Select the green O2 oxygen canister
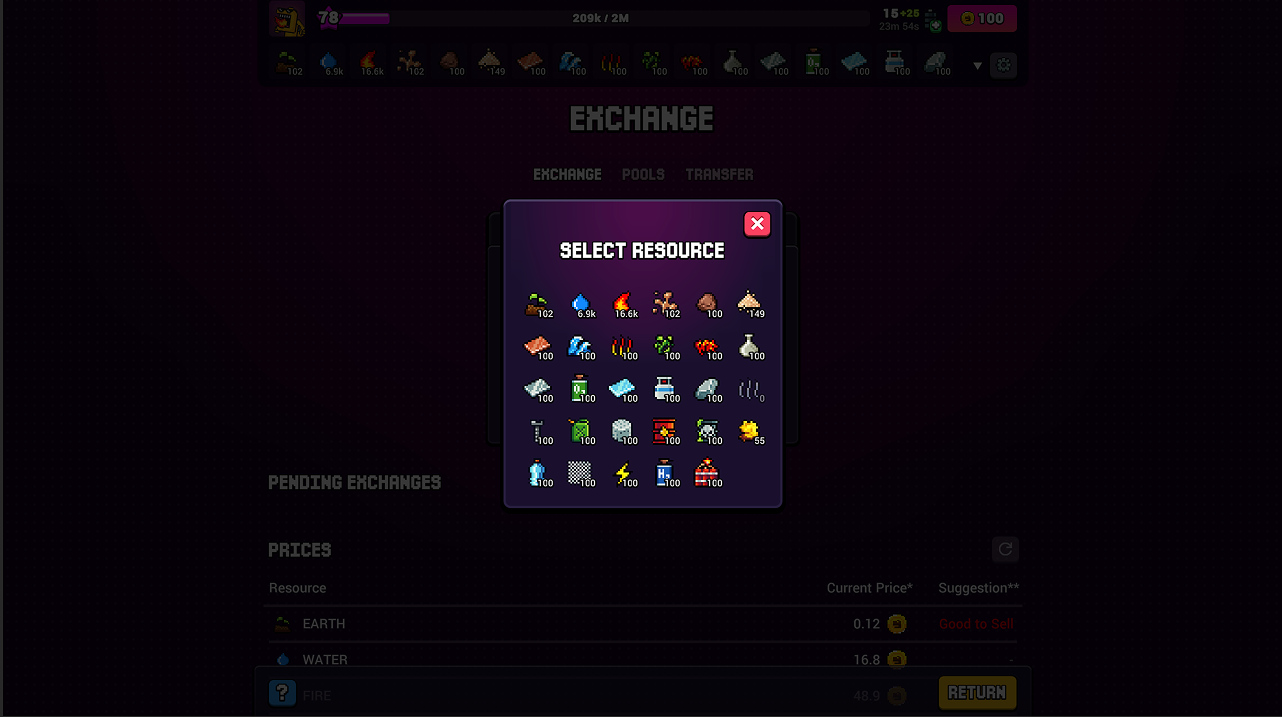Image resolution: width=1282 pixels, height=717 pixels. point(581,389)
